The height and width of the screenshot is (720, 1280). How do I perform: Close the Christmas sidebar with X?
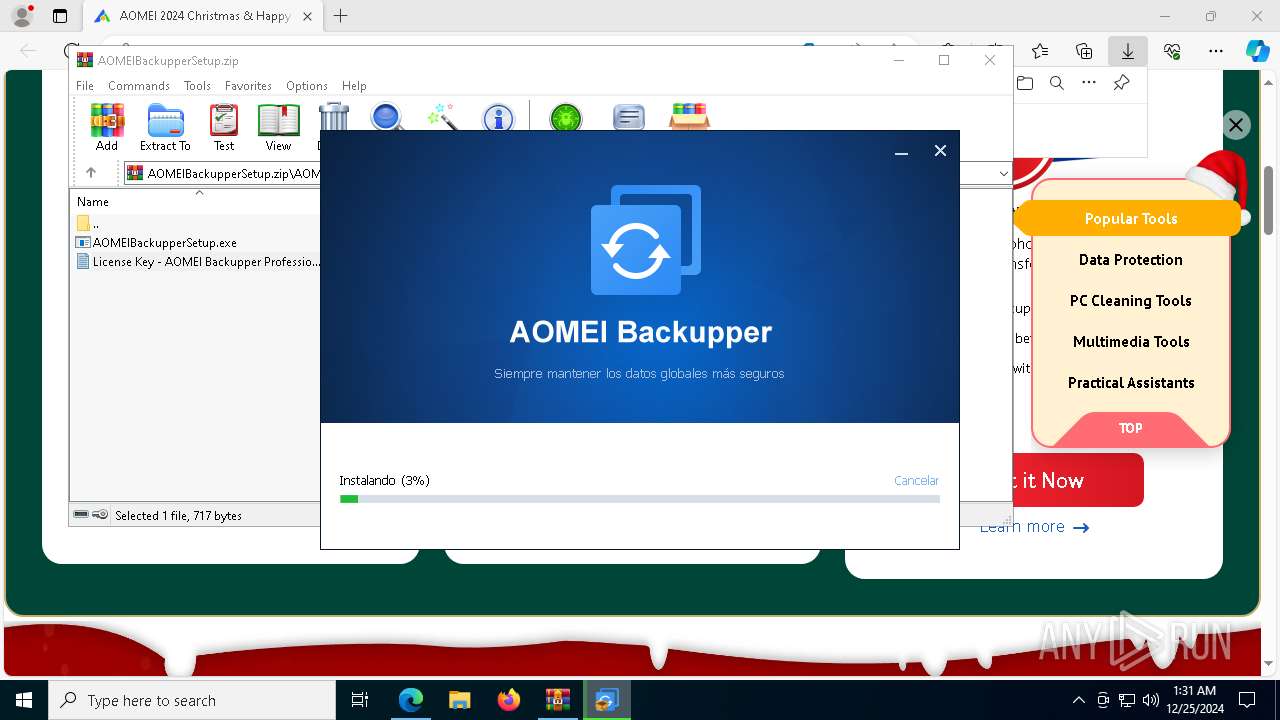[1236, 125]
